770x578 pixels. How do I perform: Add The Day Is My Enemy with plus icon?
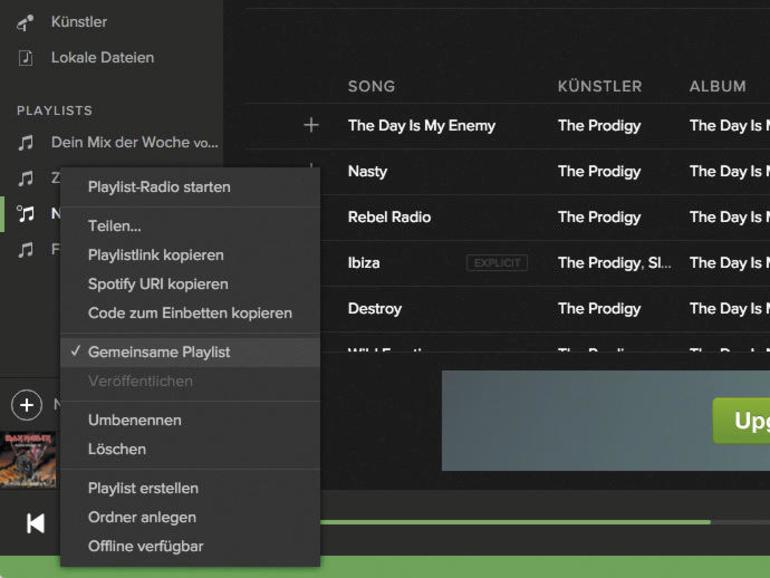click(311, 125)
